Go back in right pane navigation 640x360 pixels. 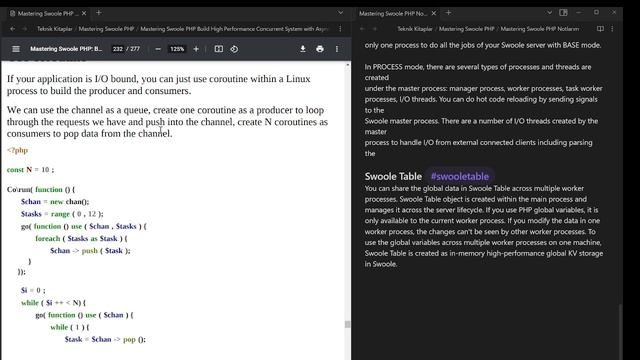pos(362,29)
